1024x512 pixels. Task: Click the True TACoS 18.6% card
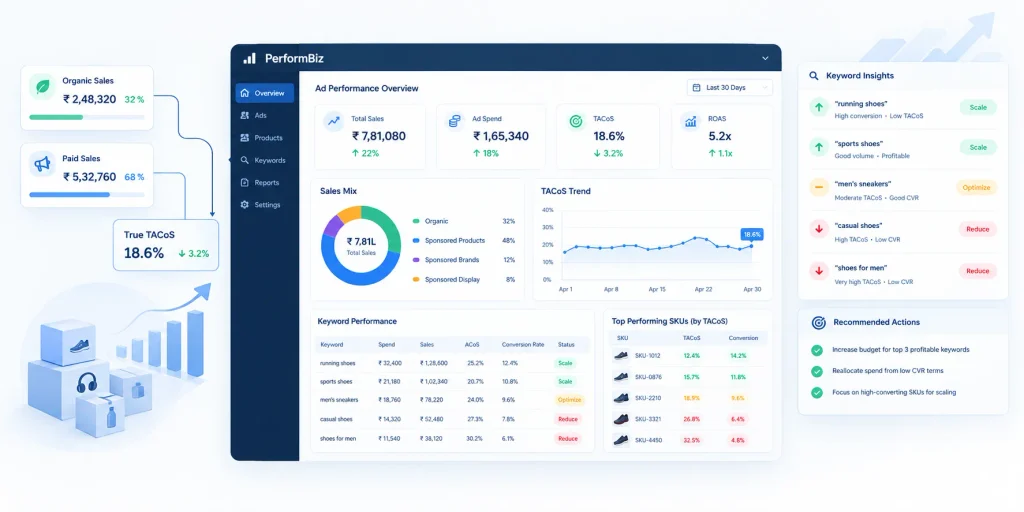[166, 245]
